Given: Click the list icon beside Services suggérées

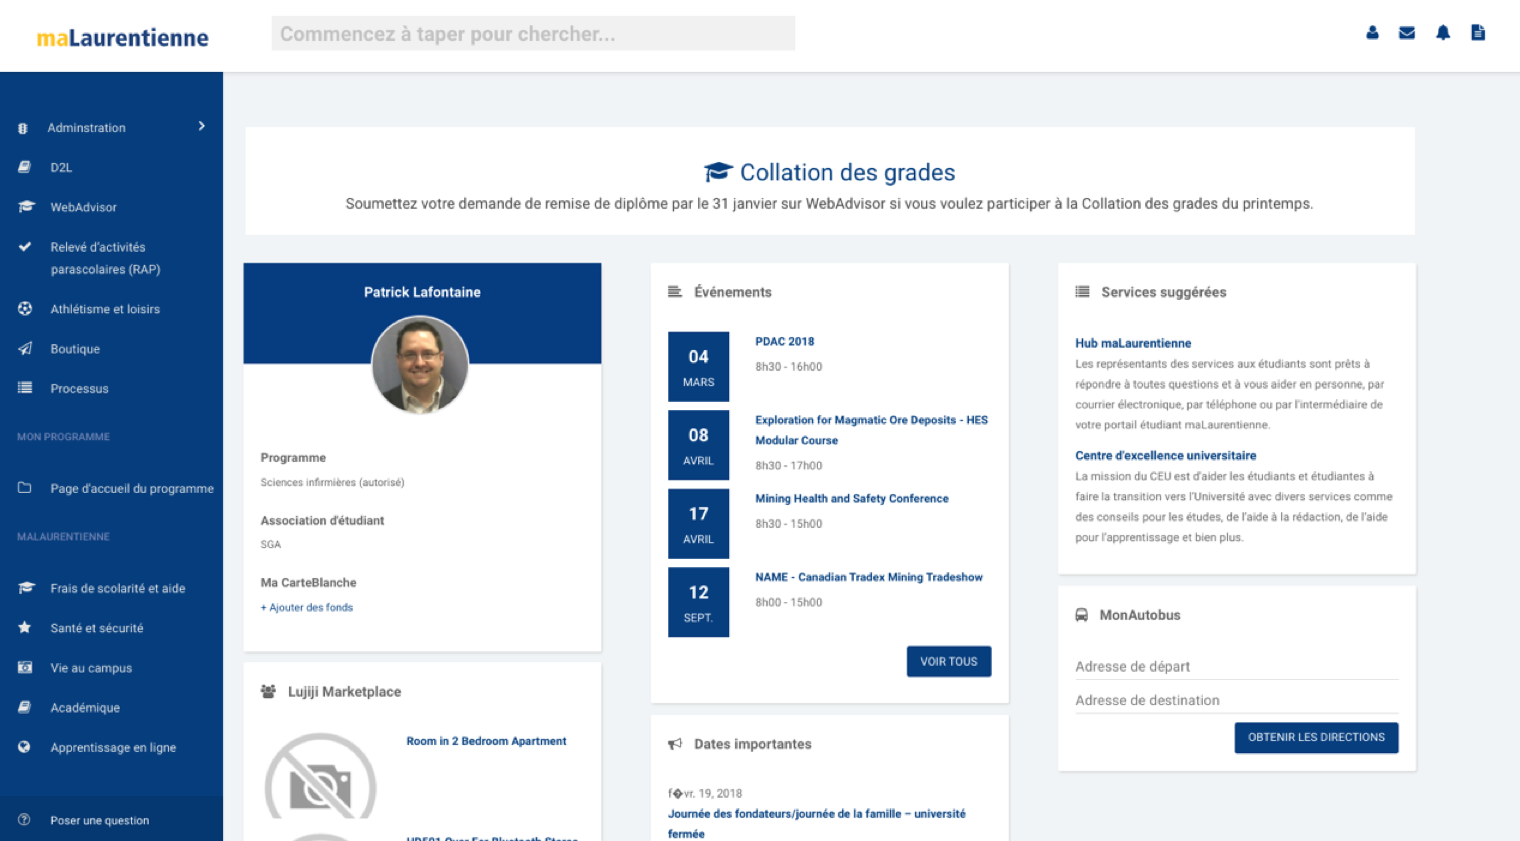Looking at the screenshot, I should tap(1082, 292).
